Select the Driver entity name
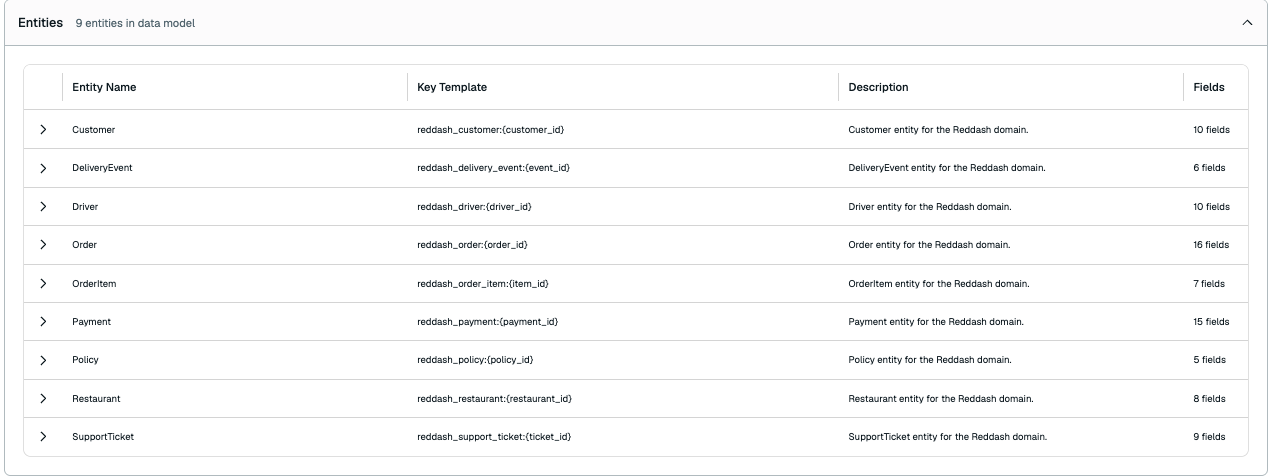This screenshot has width=1268, height=476. click(85, 207)
